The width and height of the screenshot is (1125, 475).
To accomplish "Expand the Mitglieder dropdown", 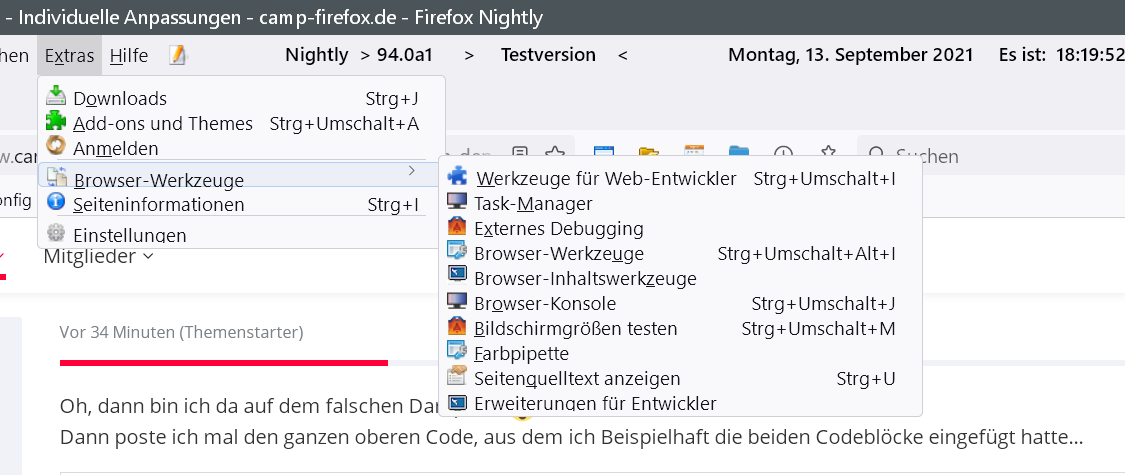I will (x=98, y=256).
